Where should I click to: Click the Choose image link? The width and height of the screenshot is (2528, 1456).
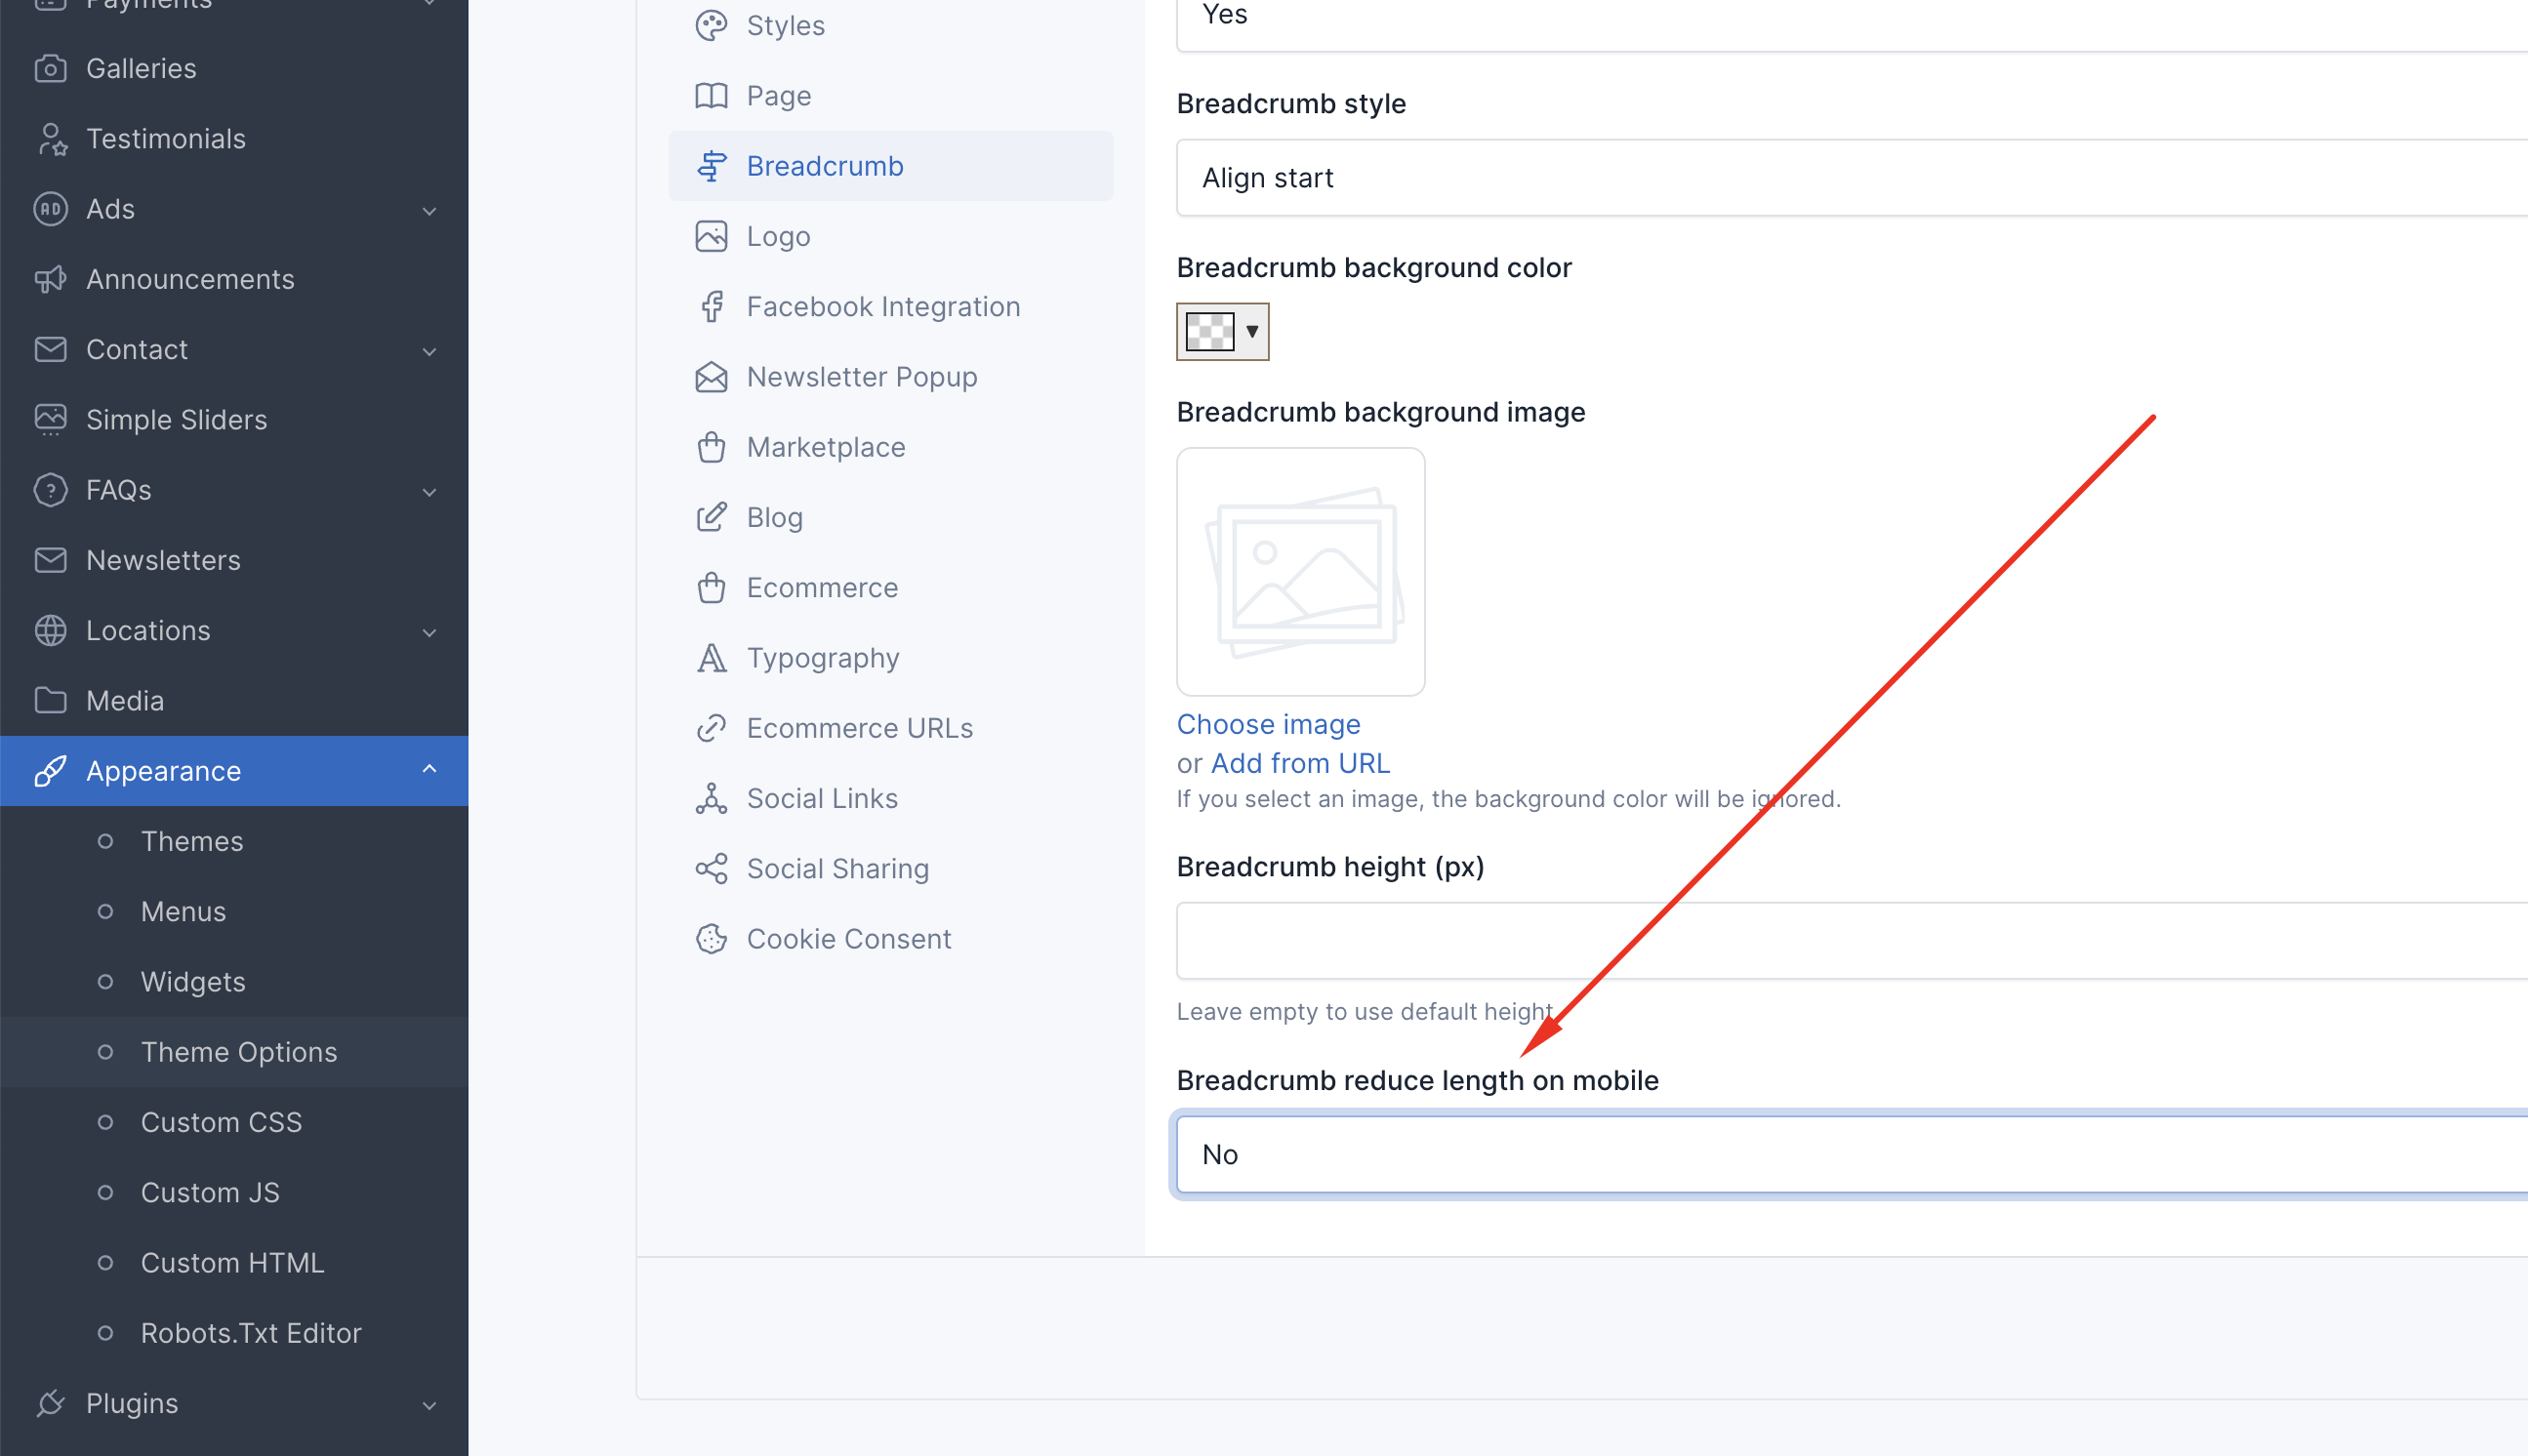click(x=1268, y=724)
